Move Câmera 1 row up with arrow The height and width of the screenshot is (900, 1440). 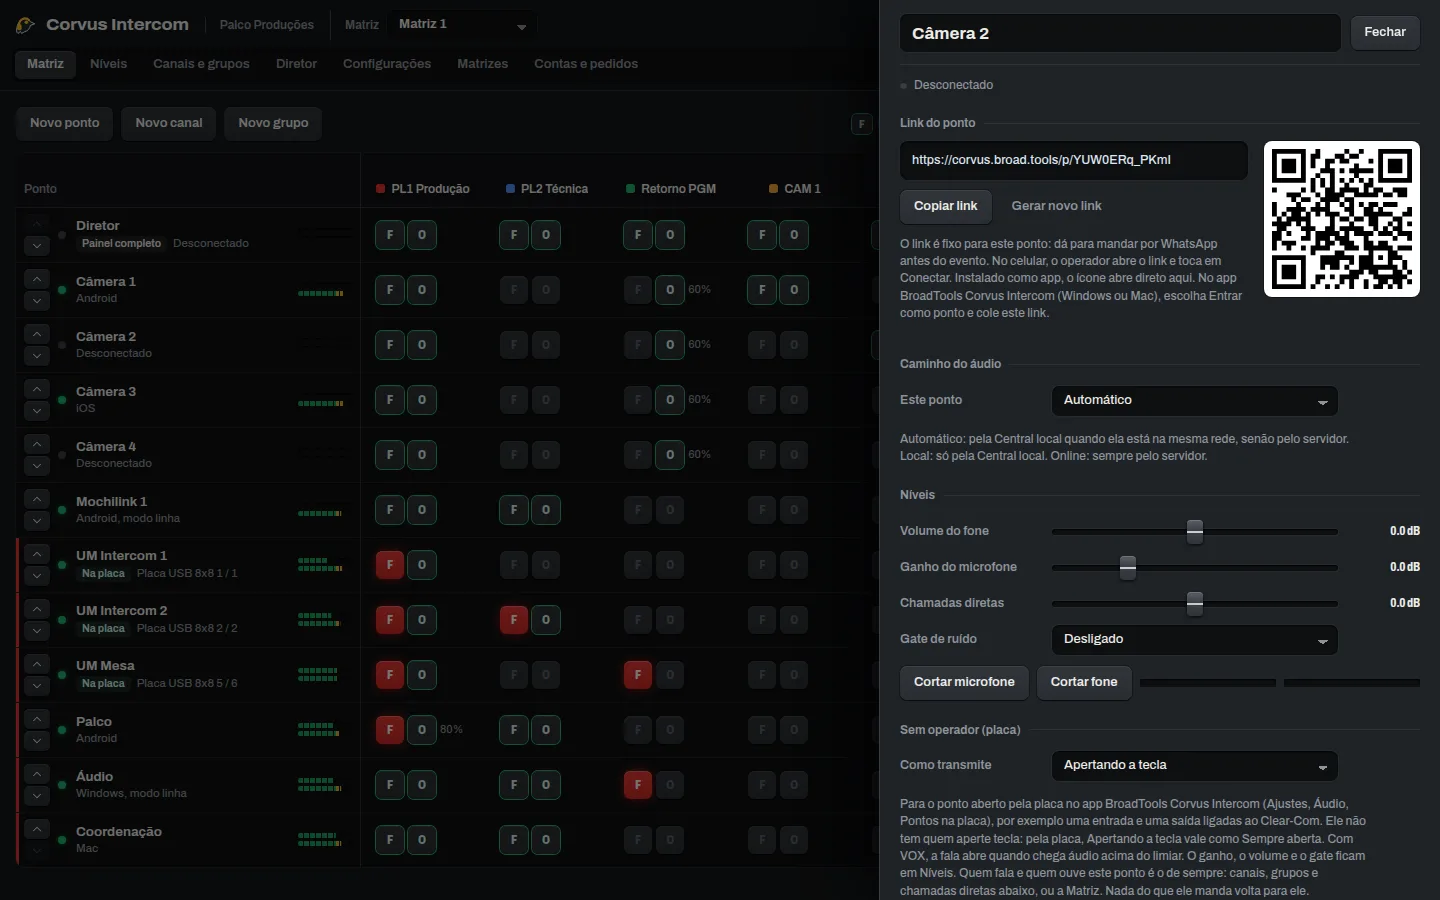coord(36,278)
